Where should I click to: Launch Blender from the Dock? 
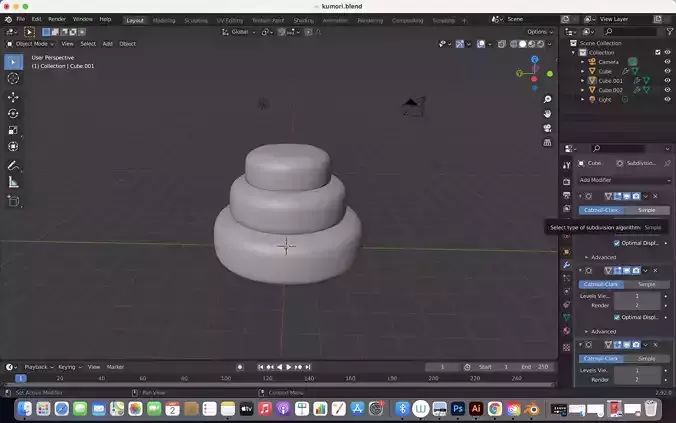533,409
